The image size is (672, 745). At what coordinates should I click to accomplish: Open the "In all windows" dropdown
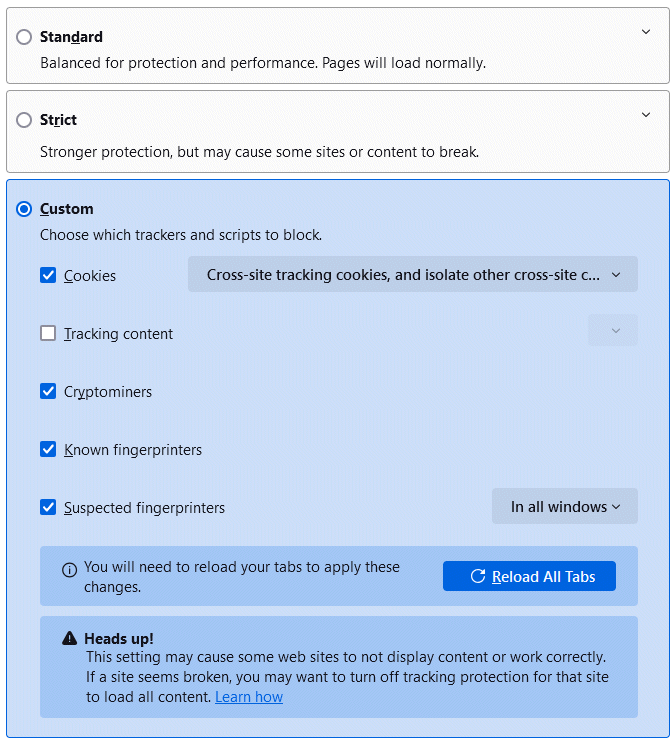(x=564, y=507)
